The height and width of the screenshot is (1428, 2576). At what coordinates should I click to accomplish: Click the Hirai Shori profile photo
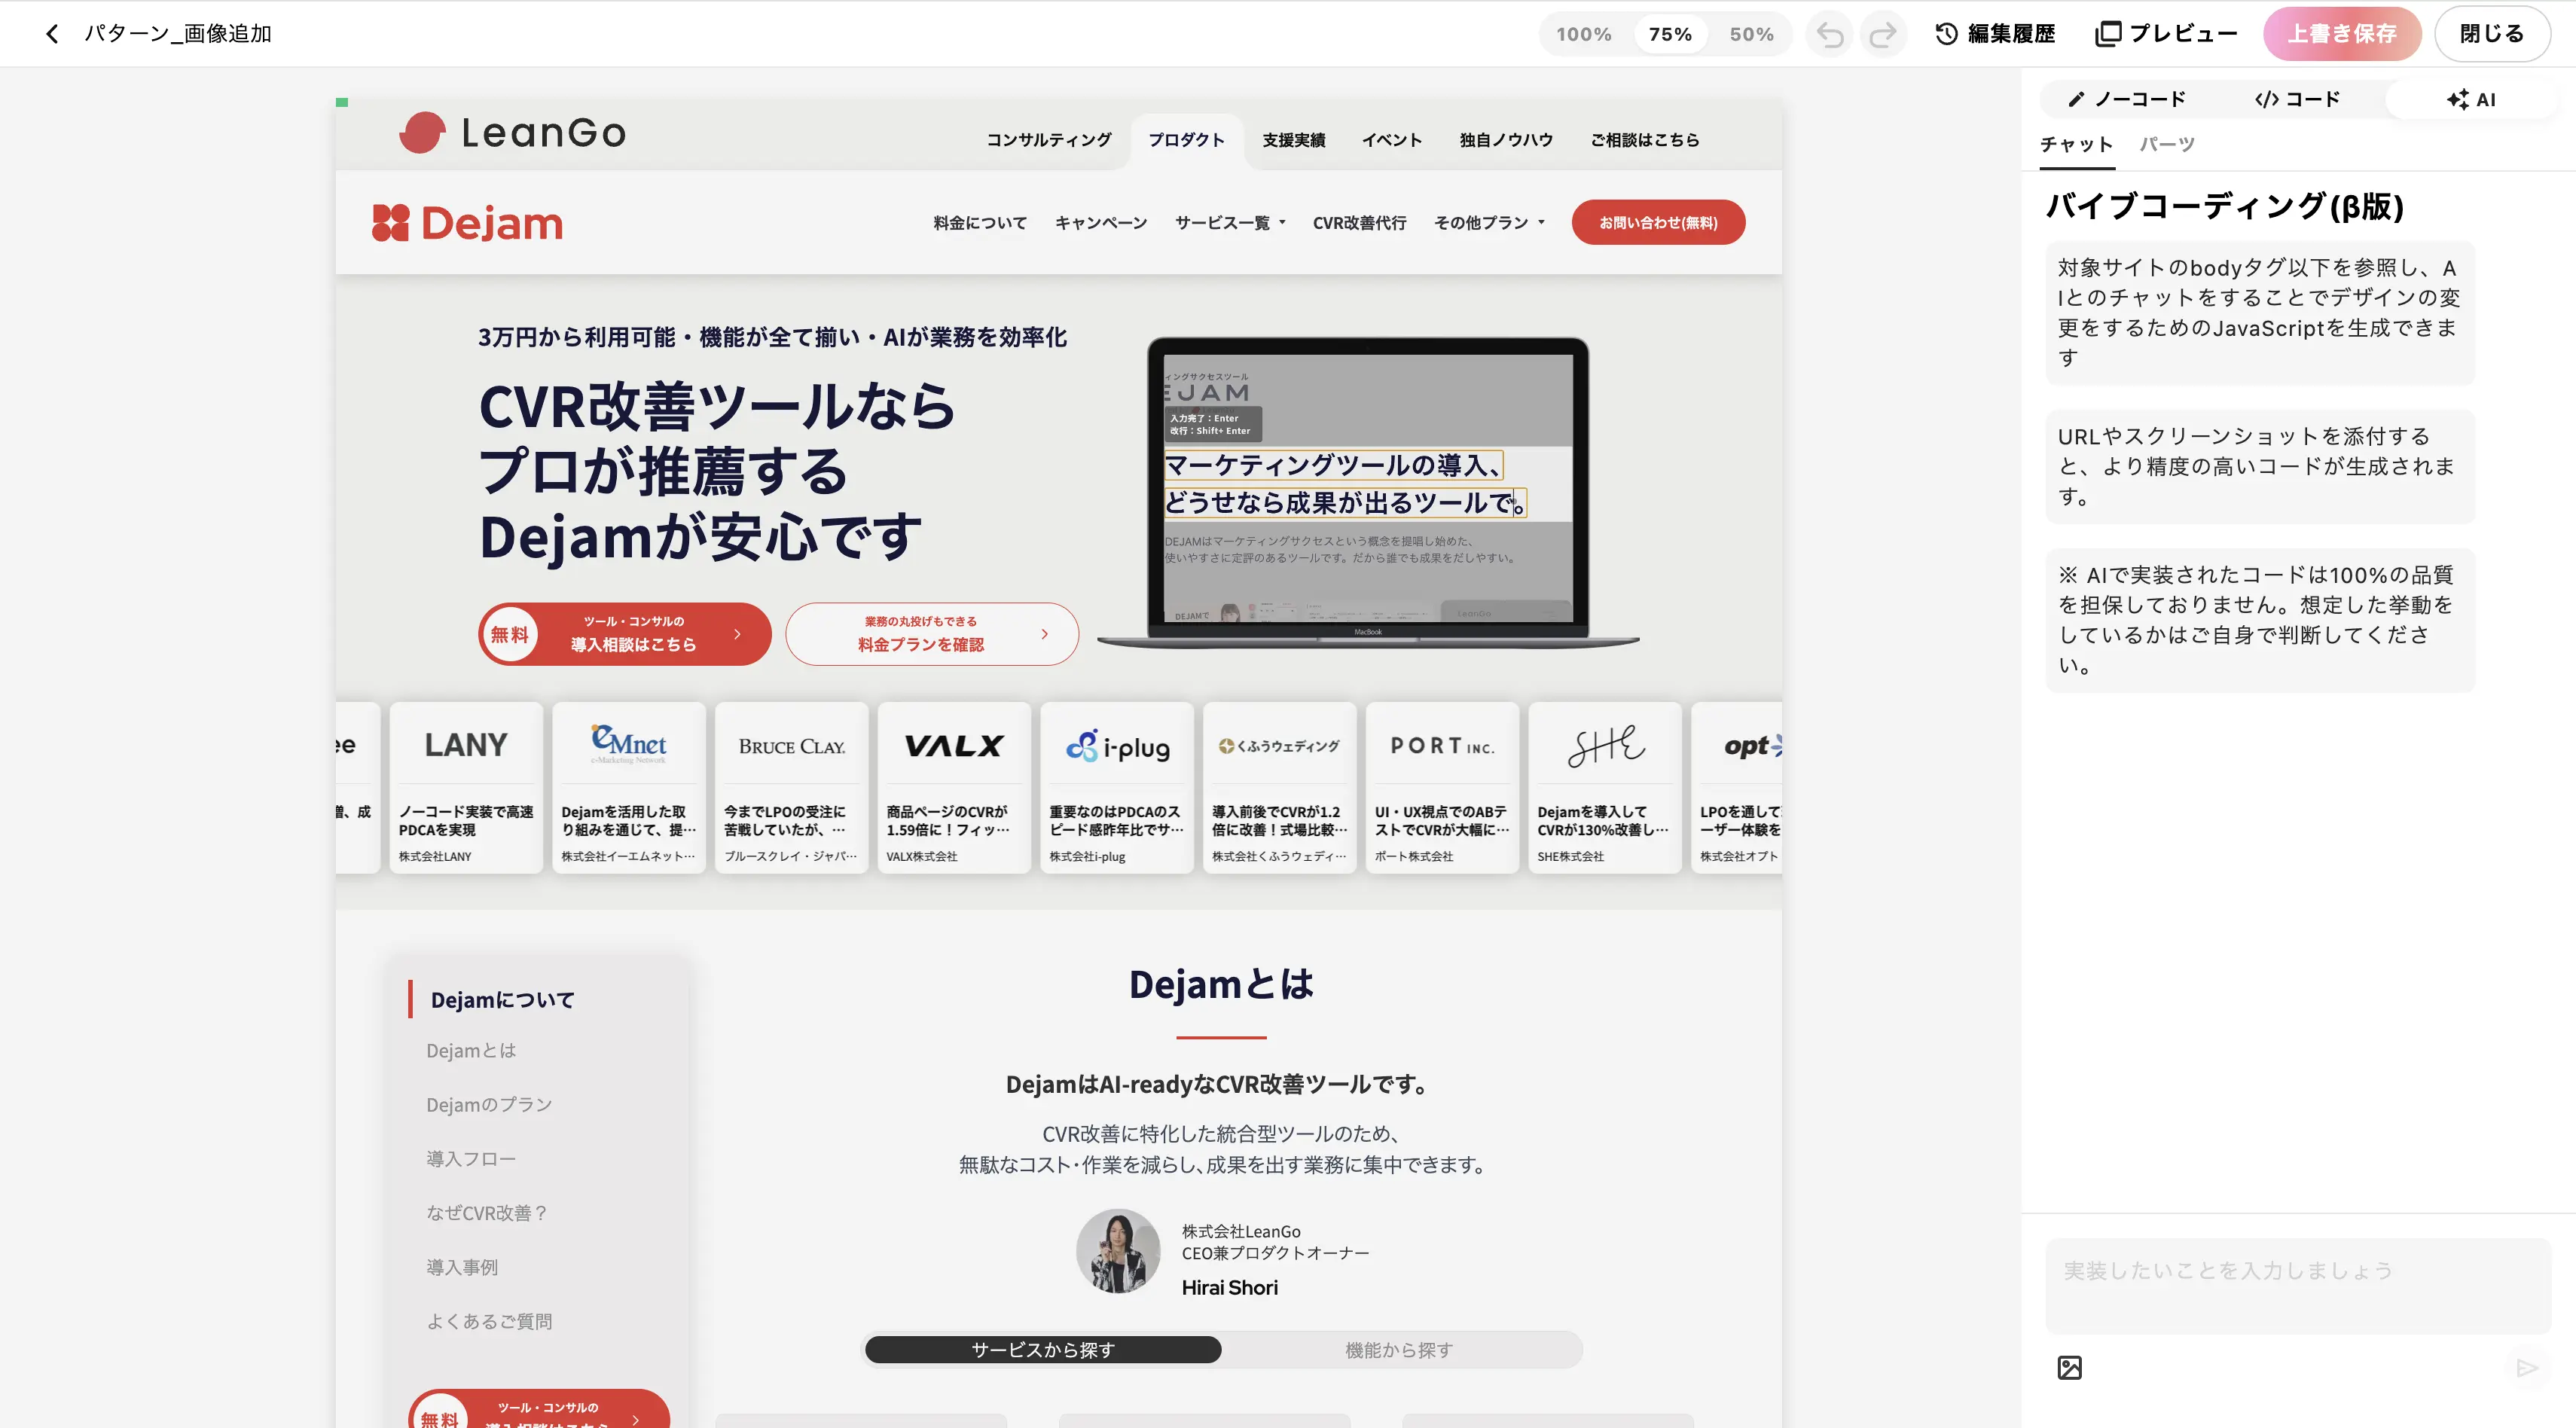[1117, 1251]
